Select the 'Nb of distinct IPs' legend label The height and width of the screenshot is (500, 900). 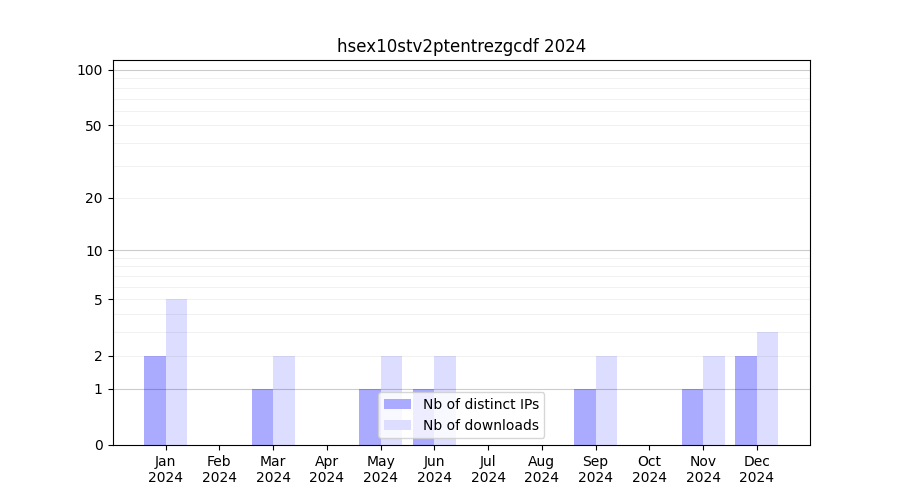(480, 404)
